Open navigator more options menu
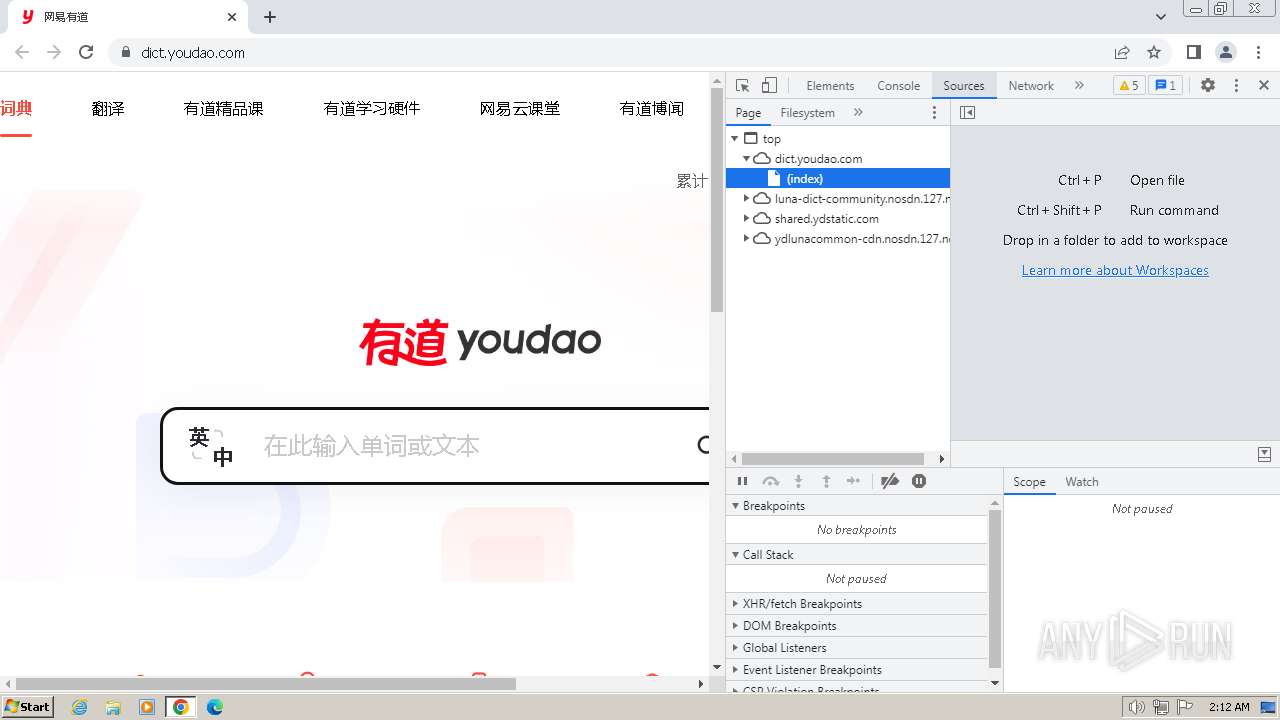1280x720 pixels. click(935, 113)
